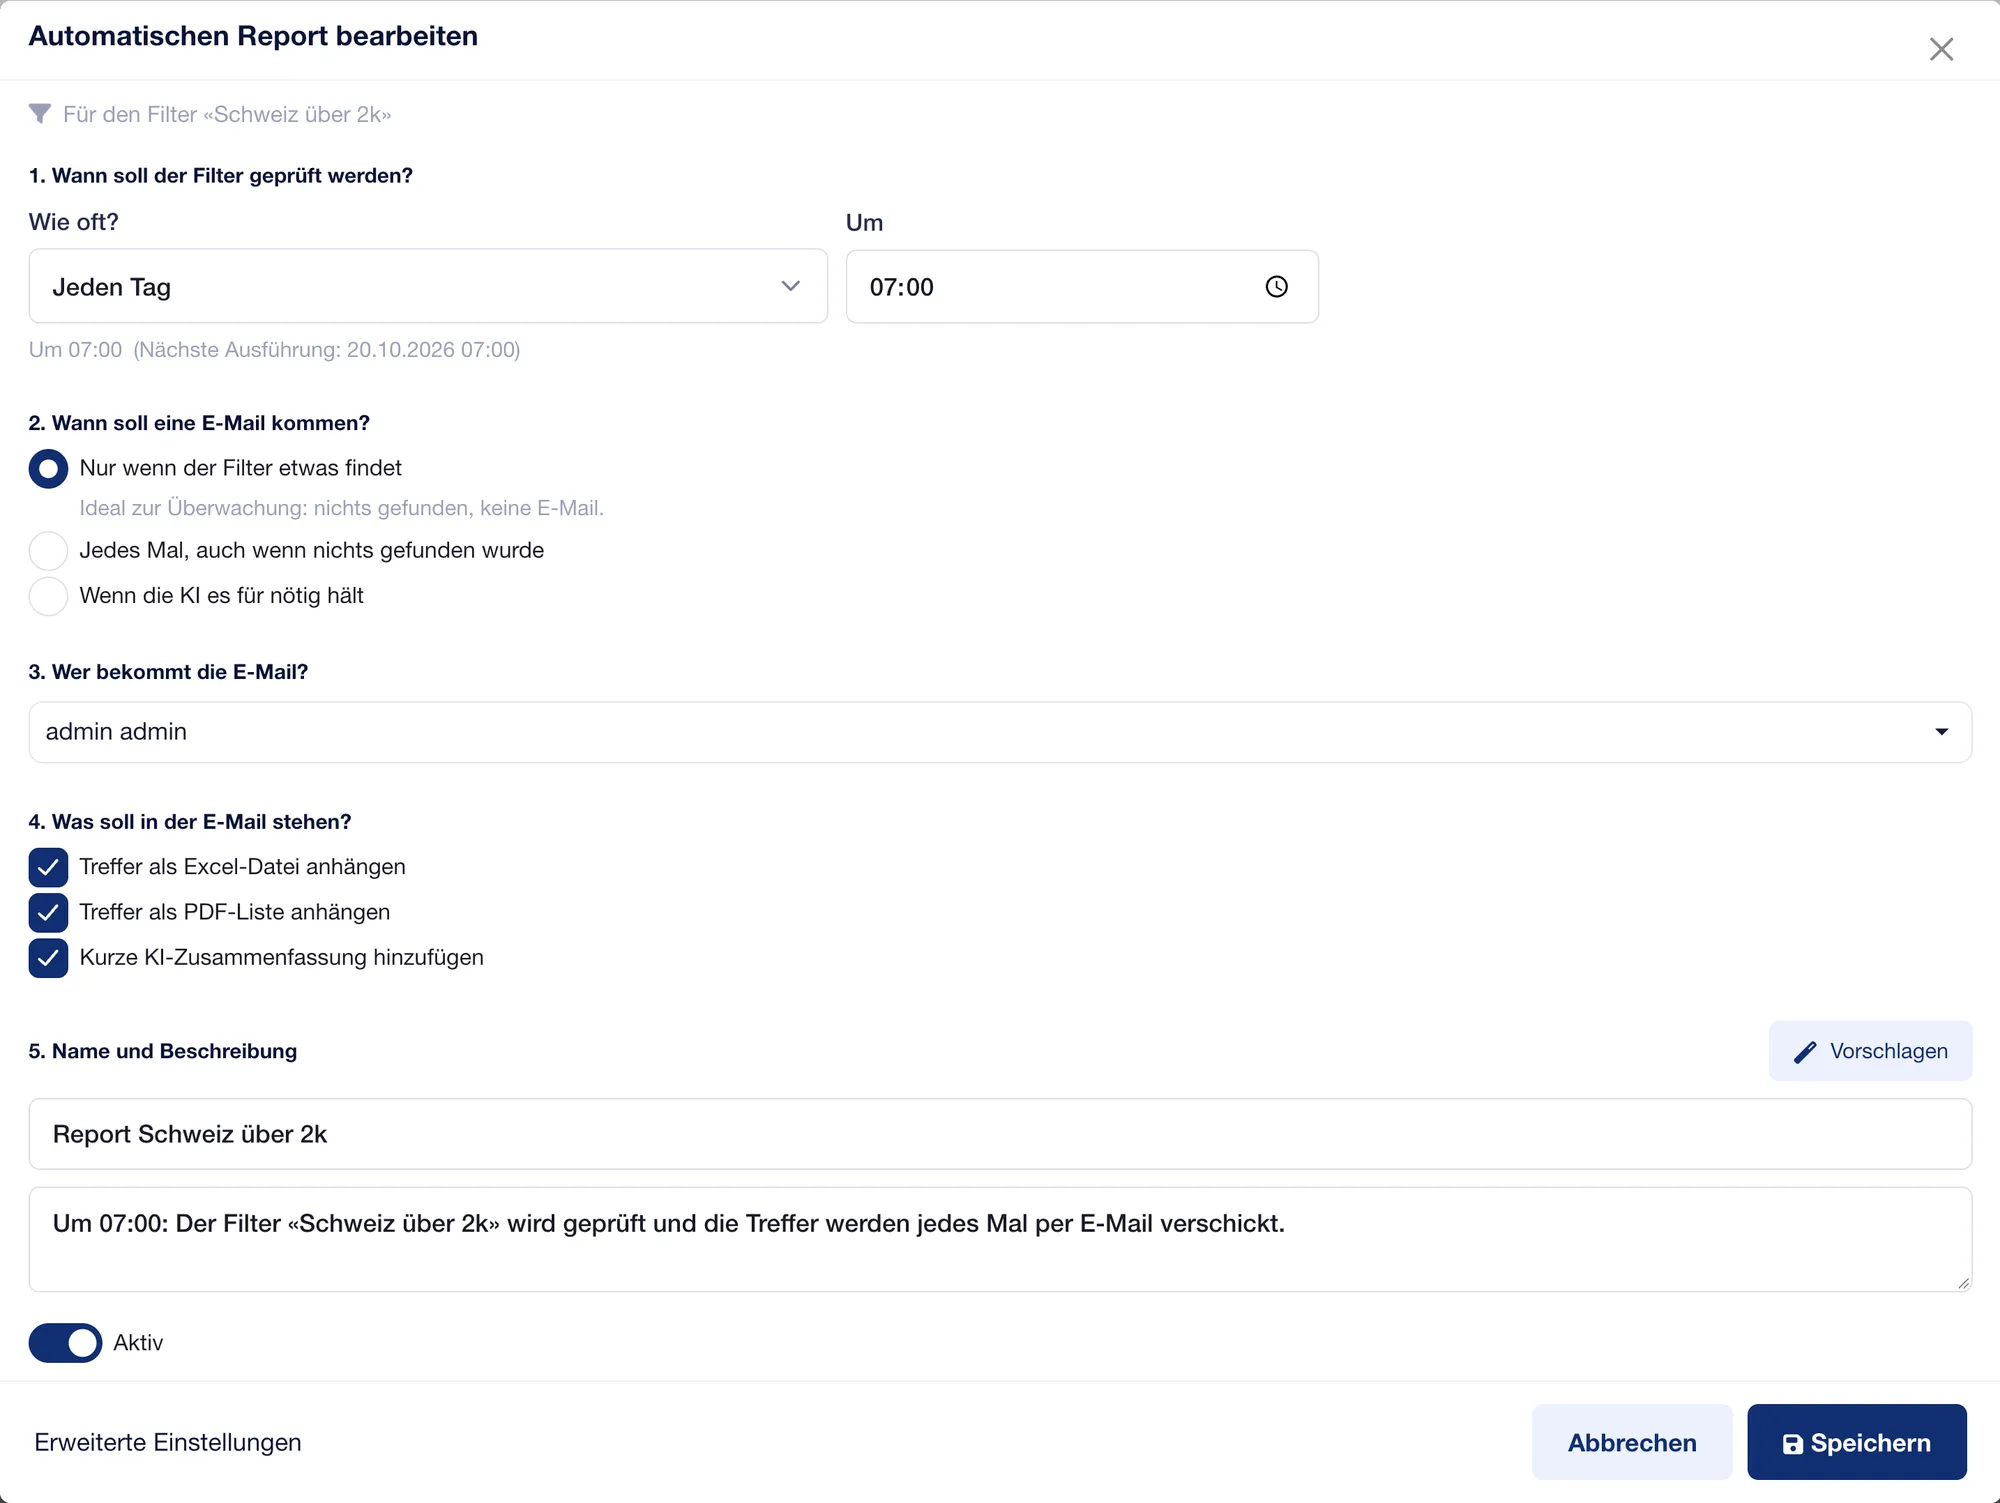Viewport: 2000px width, 1503px height.
Task: Click the clock icon in time field
Action: 1277,287
